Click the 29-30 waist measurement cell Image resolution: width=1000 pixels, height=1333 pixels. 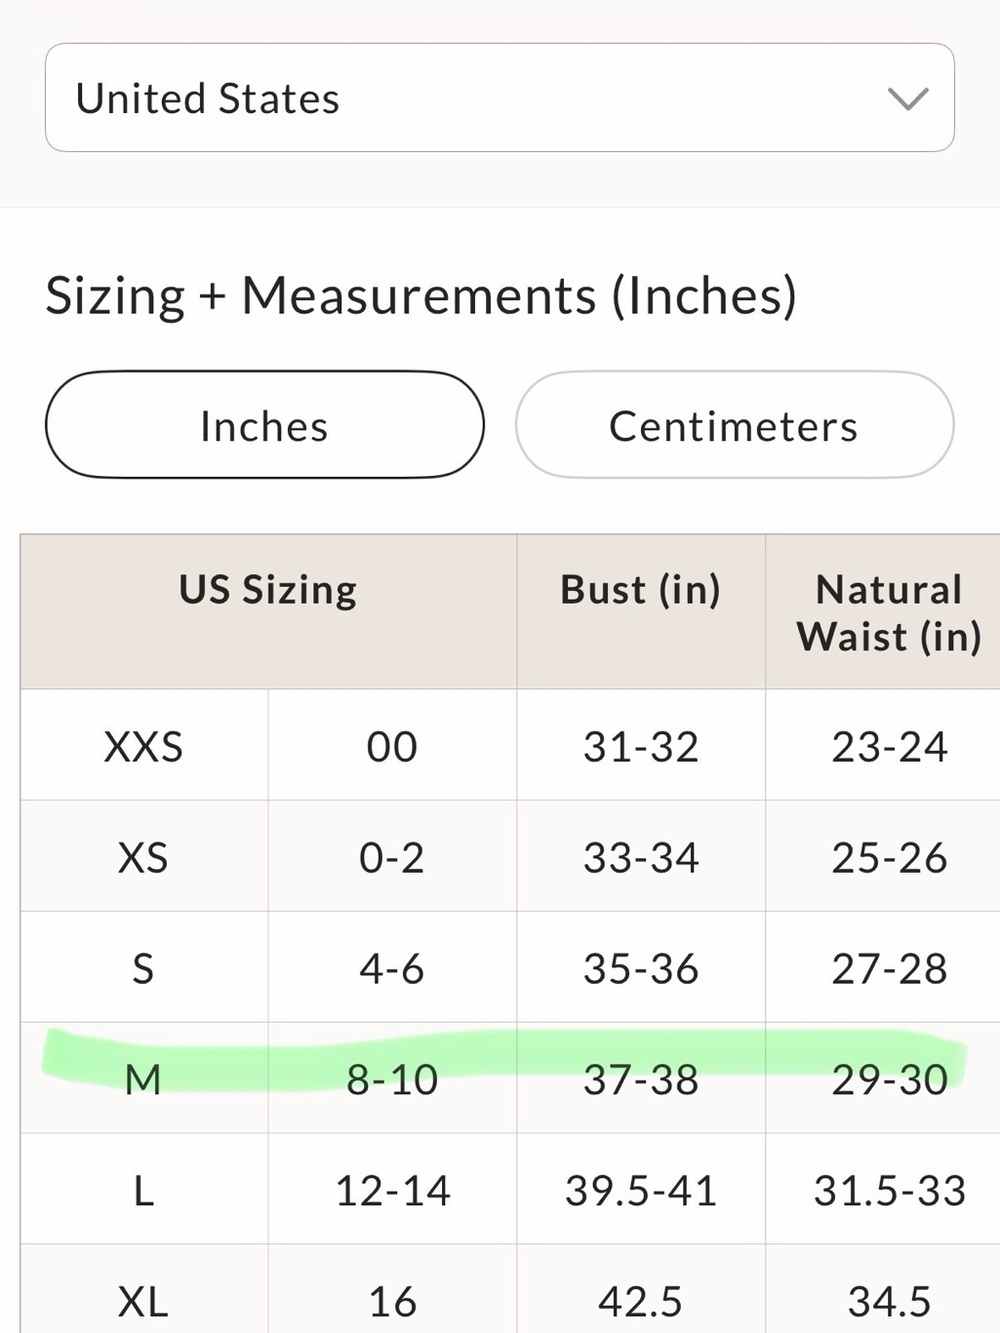889,1079
